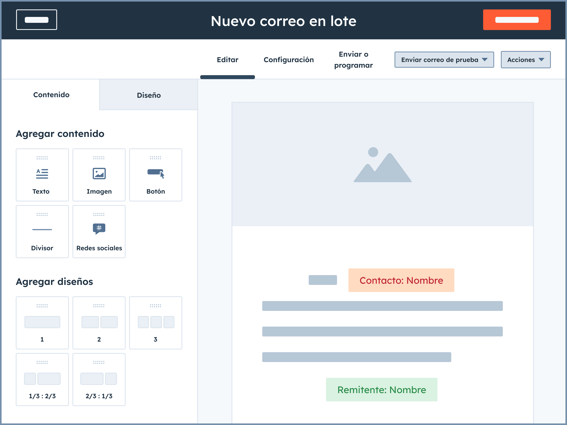Select the Imagen content module
567x425 pixels.
coord(99,175)
